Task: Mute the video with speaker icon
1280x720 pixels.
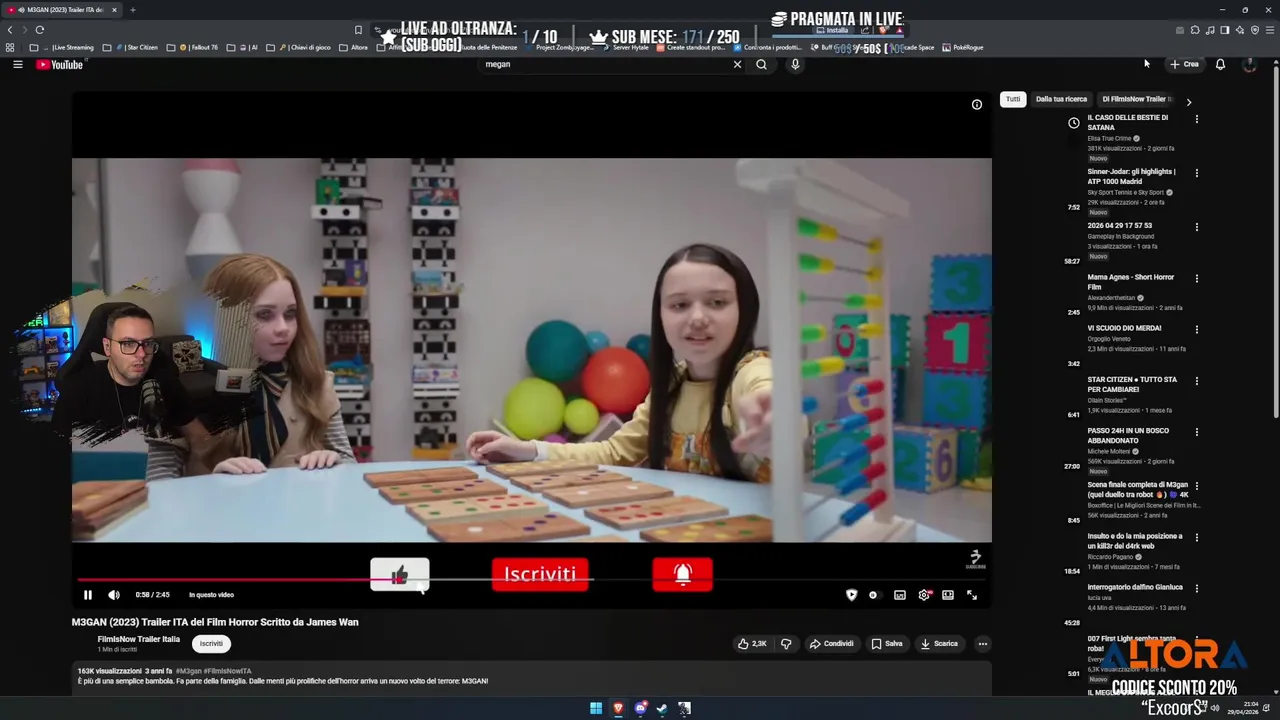Action: 114,595
